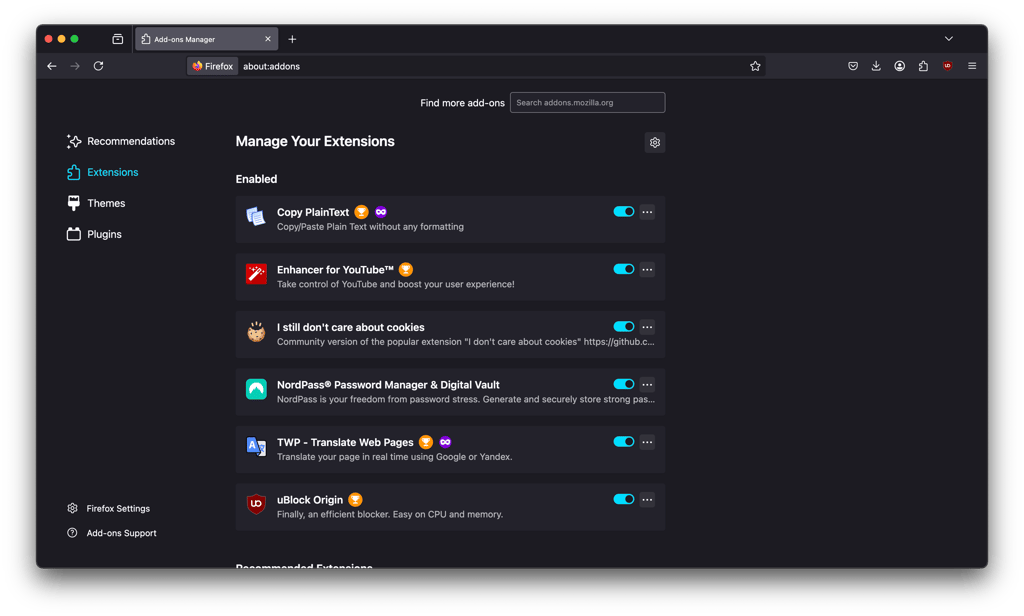Open the TWP - Translate Web Pages title
Image resolution: width=1024 pixels, height=616 pixels.
click(345, 442)
